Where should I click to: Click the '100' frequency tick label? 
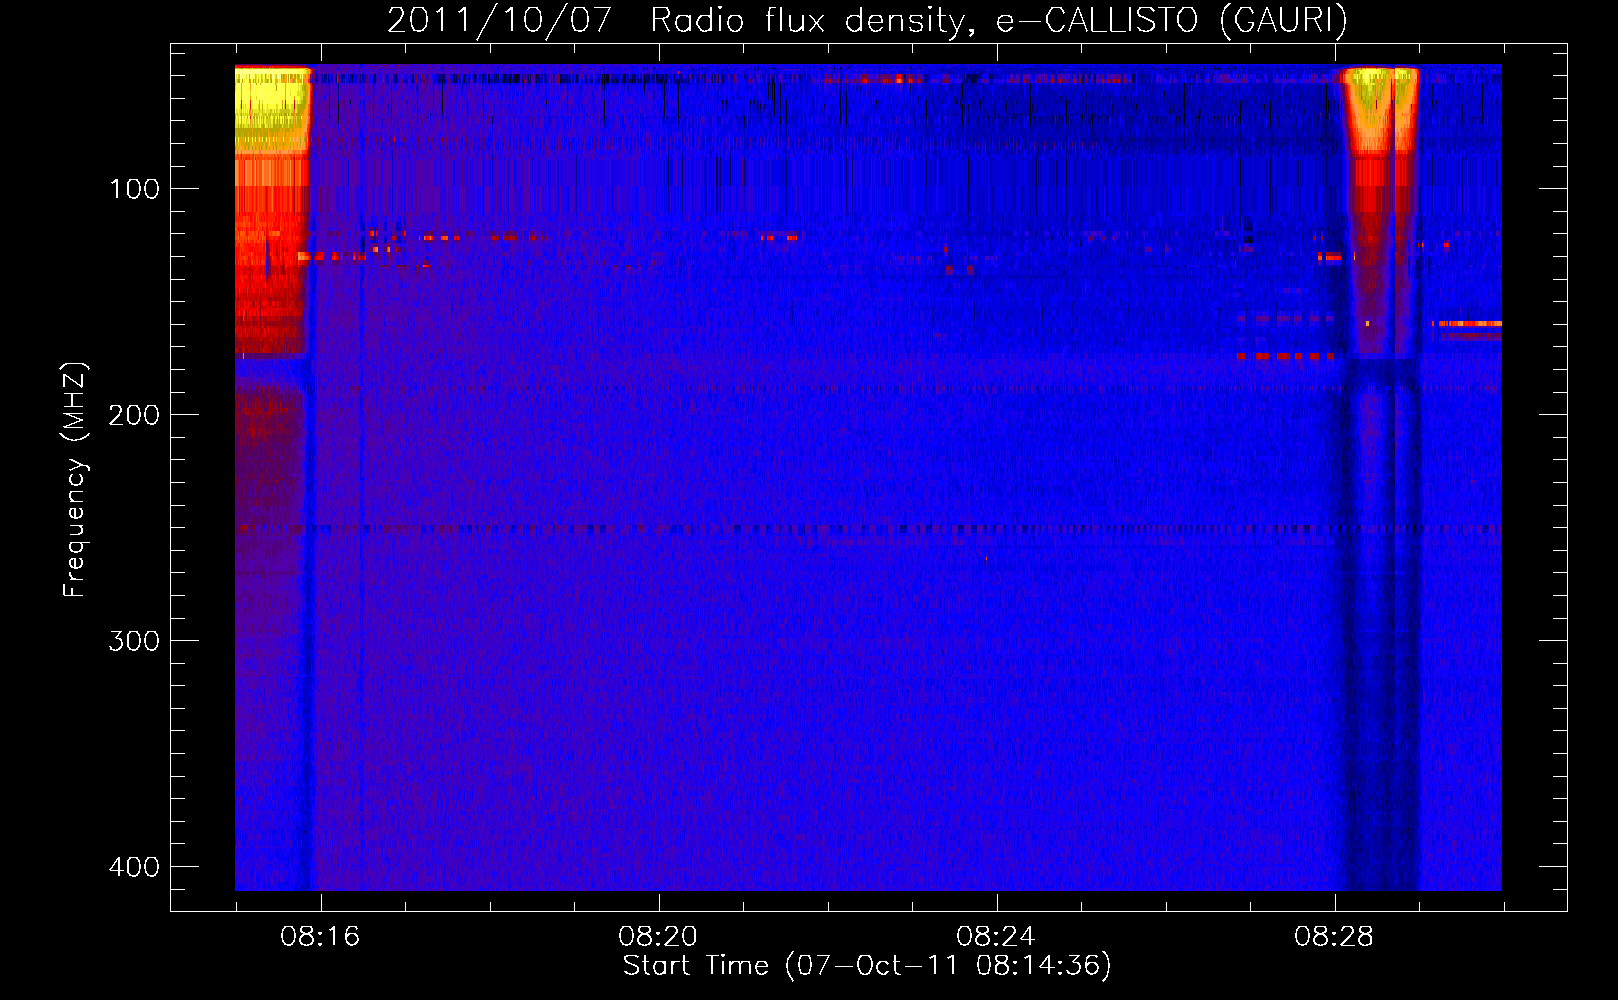[x=134, y=189]
